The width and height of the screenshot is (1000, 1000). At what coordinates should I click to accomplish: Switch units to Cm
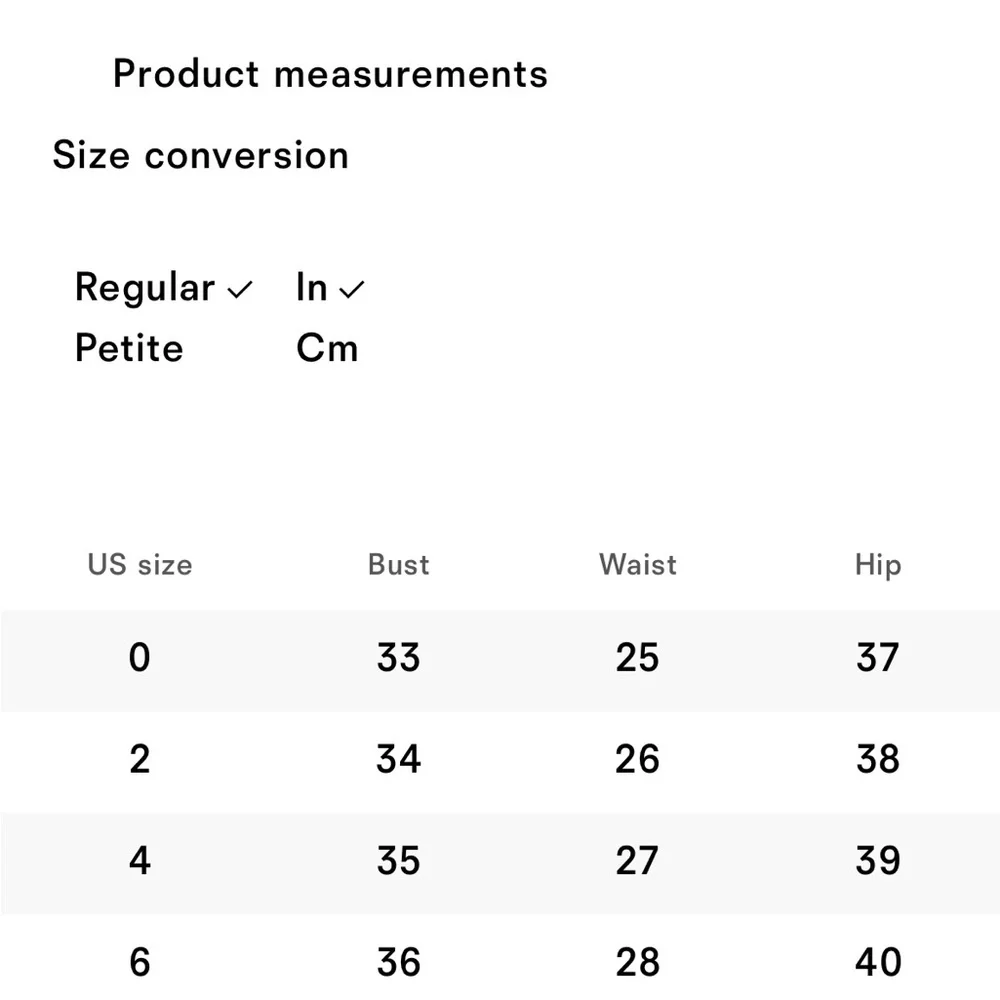[327, 348]
